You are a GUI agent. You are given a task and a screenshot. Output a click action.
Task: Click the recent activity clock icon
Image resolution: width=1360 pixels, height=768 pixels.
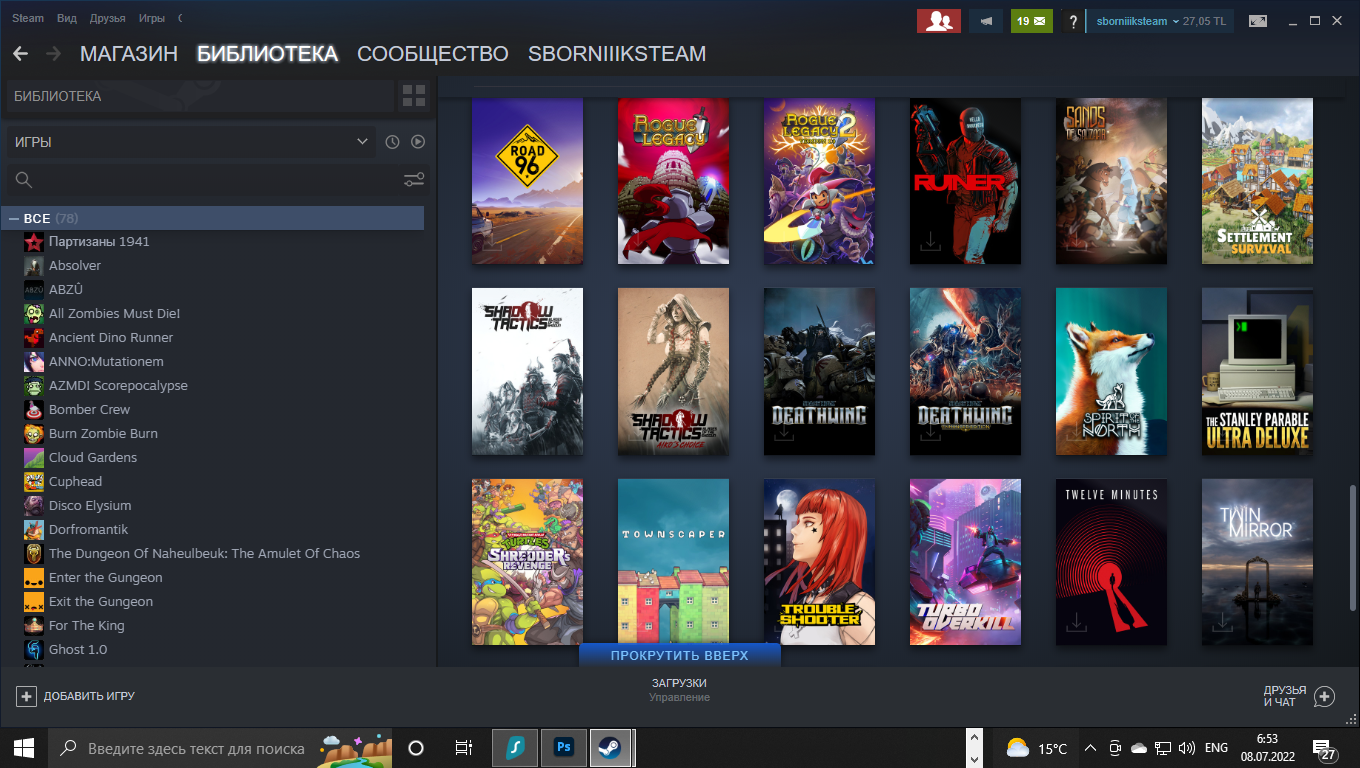coord(392,142)
